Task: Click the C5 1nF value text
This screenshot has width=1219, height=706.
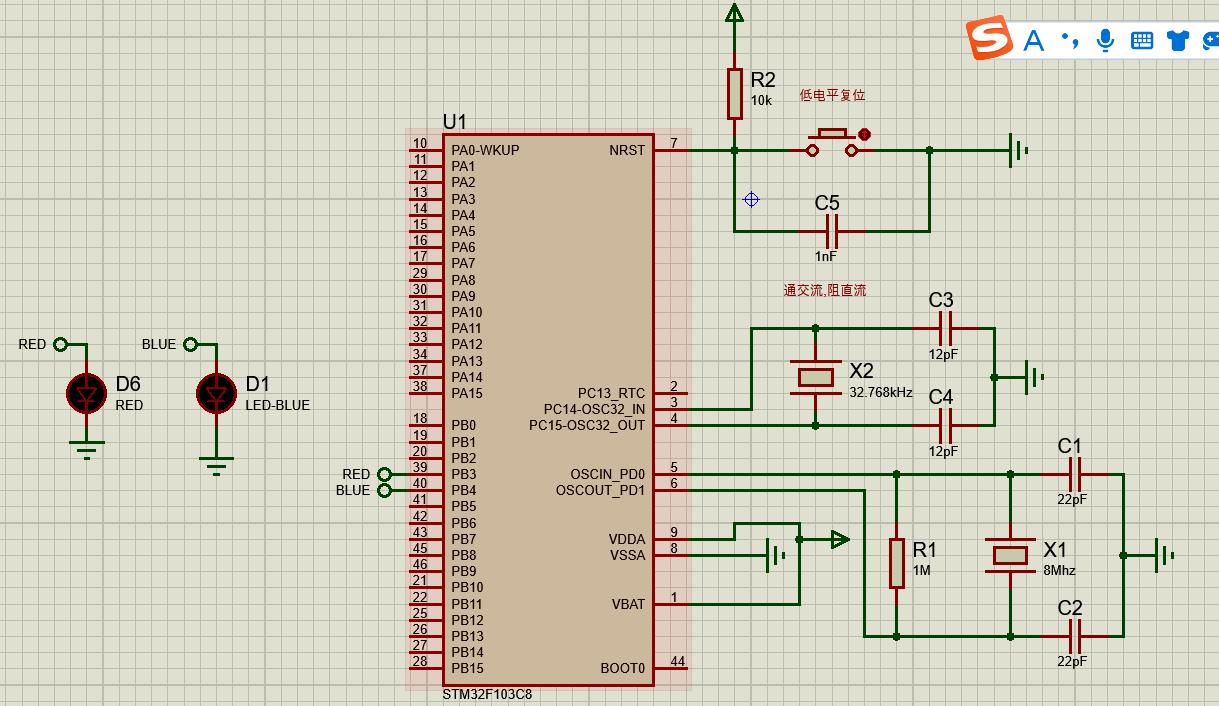Action: click(825, 256)
